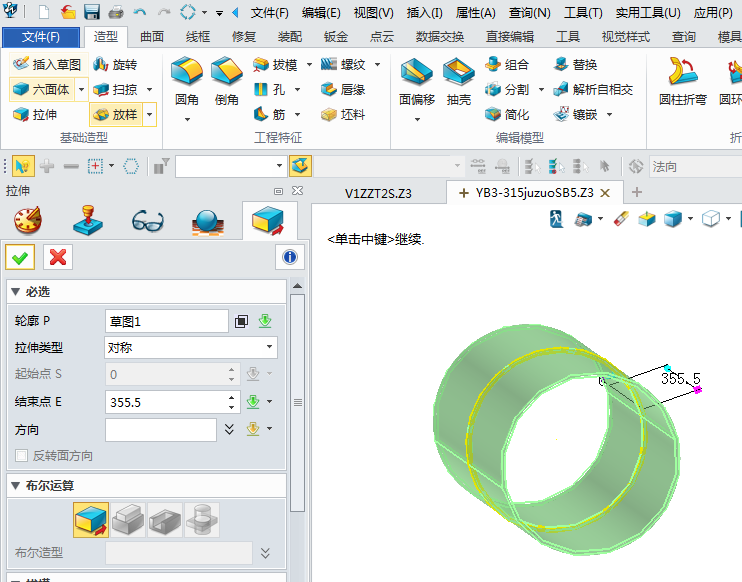The height and width of the screenshot is (582, 742).
Task: Click the blue info icon in panel
Action: click(x=290, y=257)
